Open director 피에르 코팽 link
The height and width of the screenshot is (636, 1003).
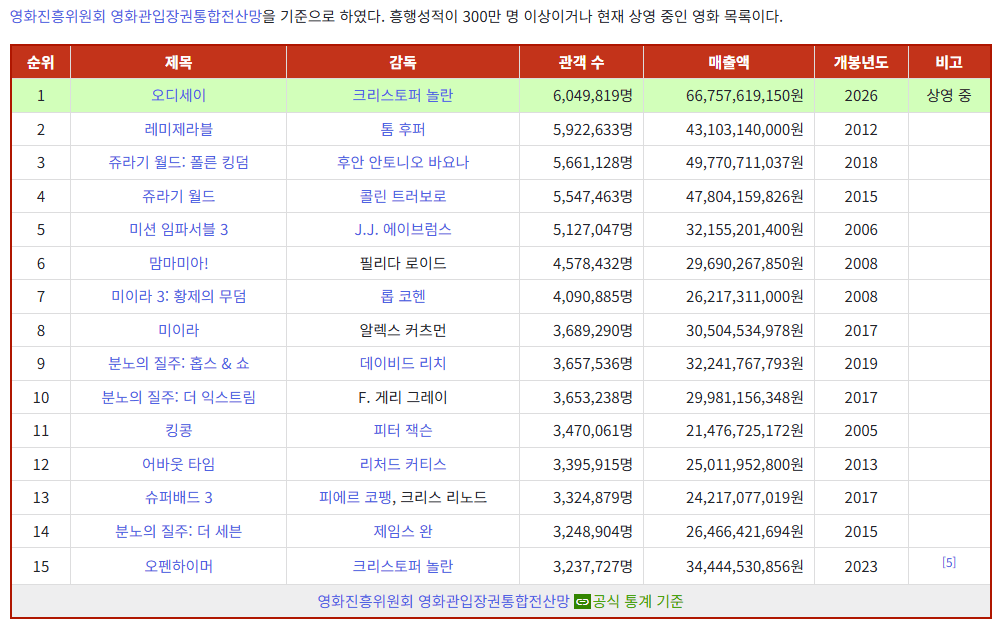tap(355, 498)
